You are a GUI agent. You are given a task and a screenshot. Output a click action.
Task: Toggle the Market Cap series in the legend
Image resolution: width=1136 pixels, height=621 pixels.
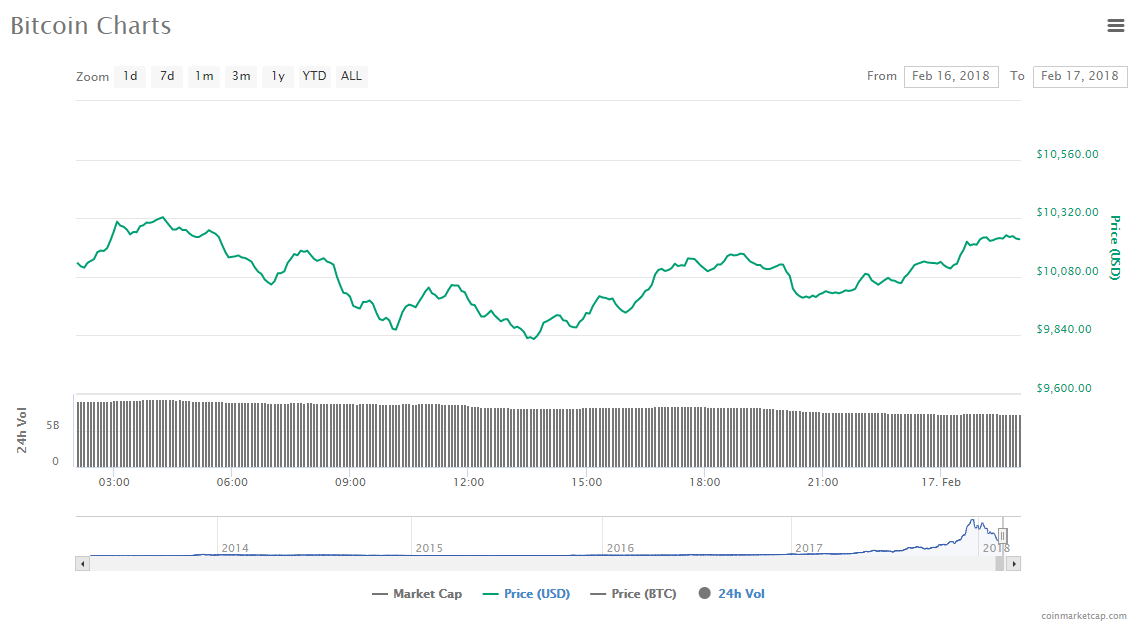pyautogui.click(x=417, y=593)
